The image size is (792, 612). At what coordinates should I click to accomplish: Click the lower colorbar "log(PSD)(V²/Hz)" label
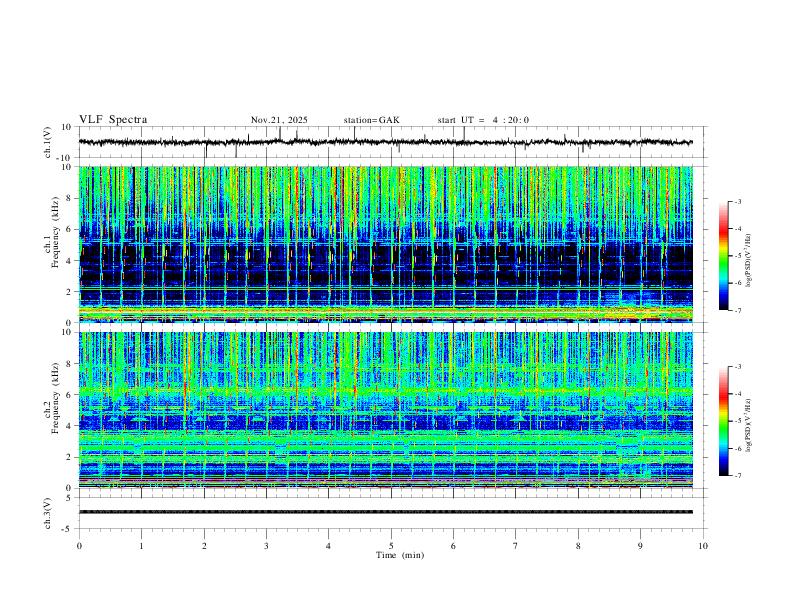pyautogui.click(x=749, y=426)
